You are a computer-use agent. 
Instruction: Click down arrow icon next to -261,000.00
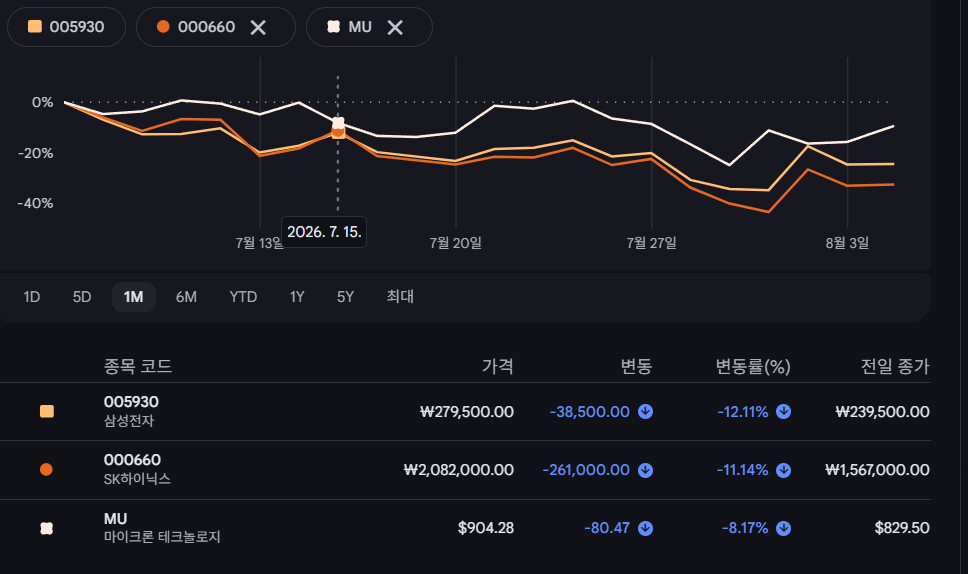pyautogui.click(x=645, y=470)
